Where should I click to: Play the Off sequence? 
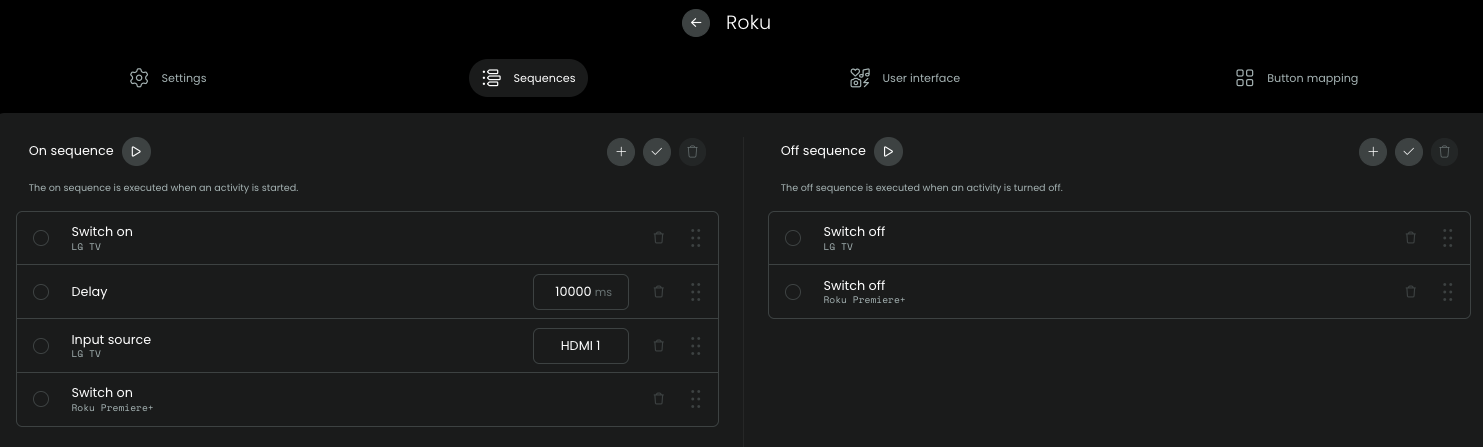(888, 151)
